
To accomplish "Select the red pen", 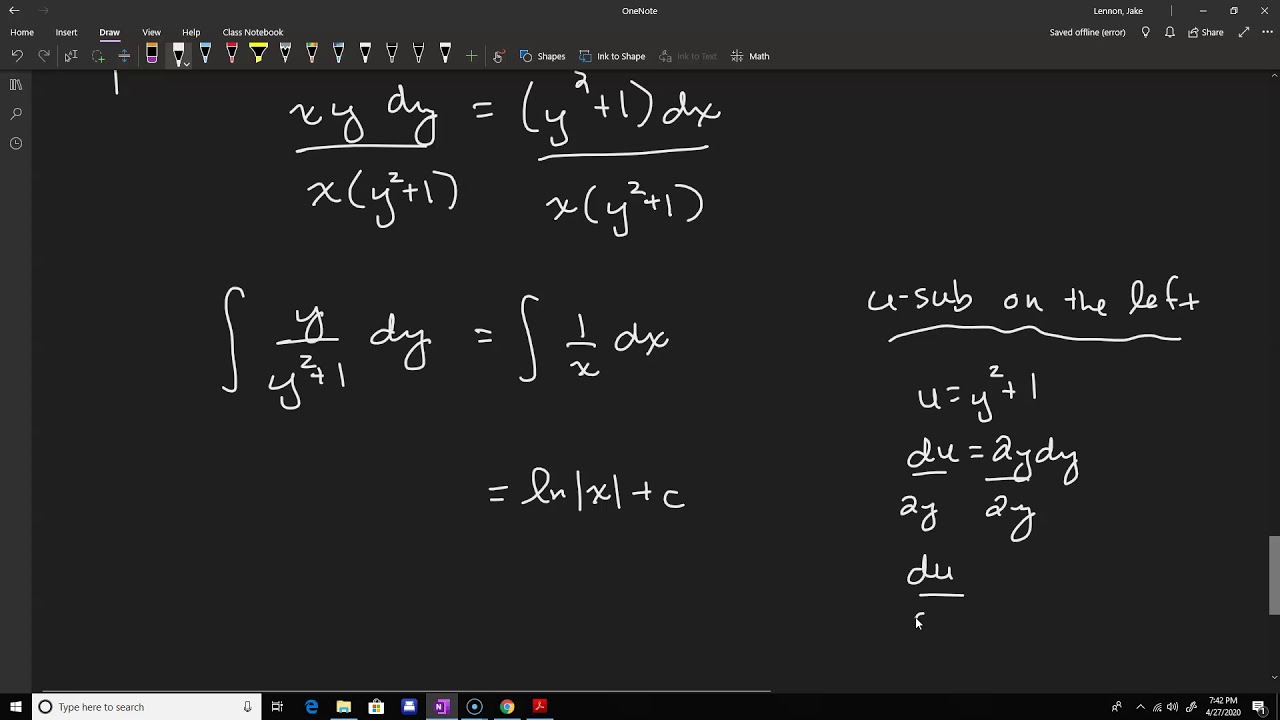I will coord(232,55).
